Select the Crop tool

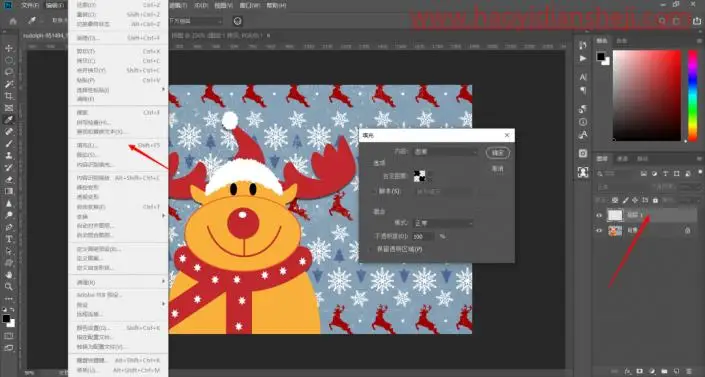[x=9, y=96]
